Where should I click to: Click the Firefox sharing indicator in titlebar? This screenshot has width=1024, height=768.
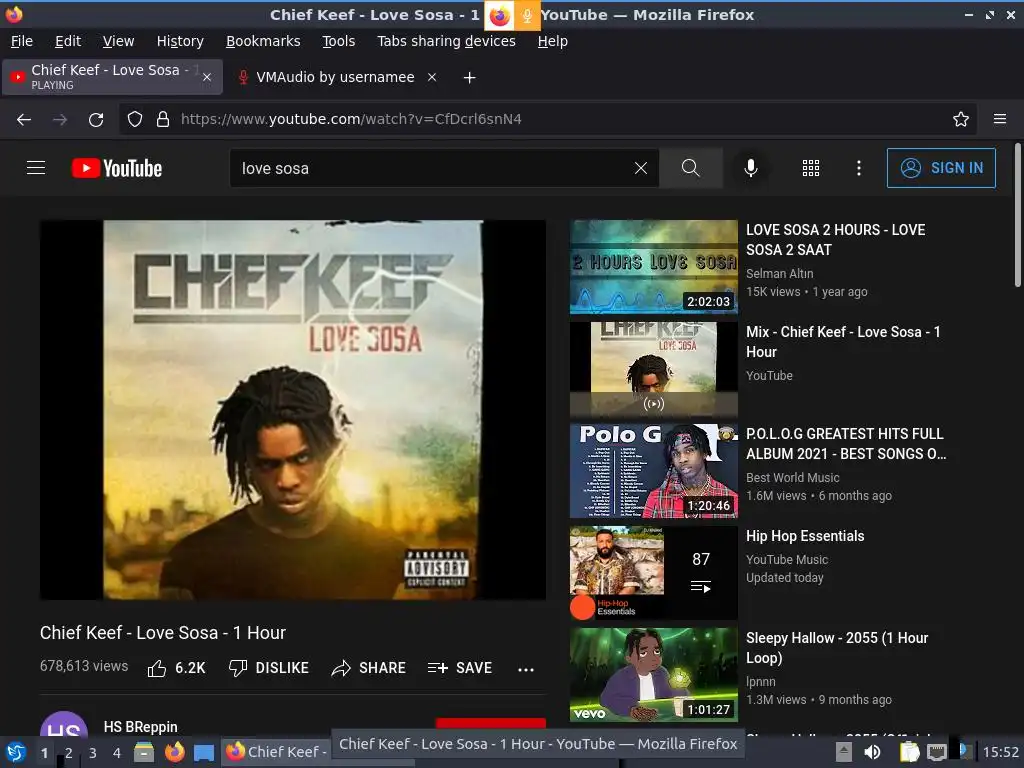[499, 16]
